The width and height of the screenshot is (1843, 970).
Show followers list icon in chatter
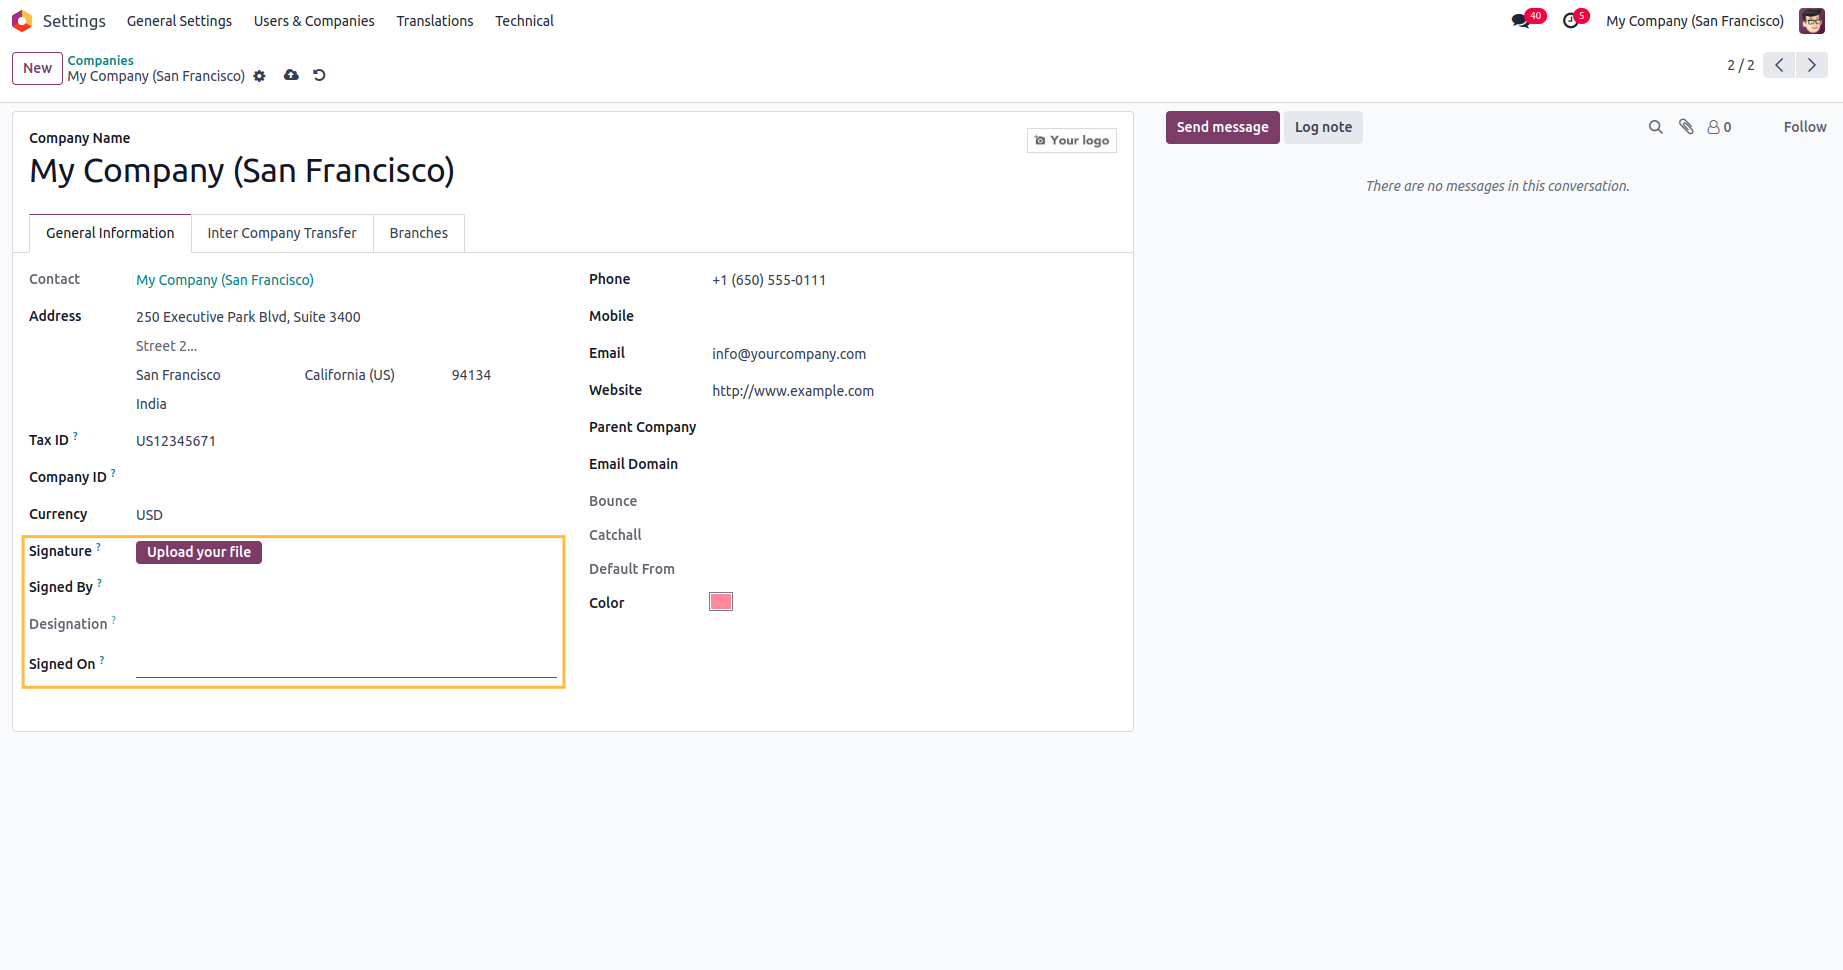tap(1719, 127)
